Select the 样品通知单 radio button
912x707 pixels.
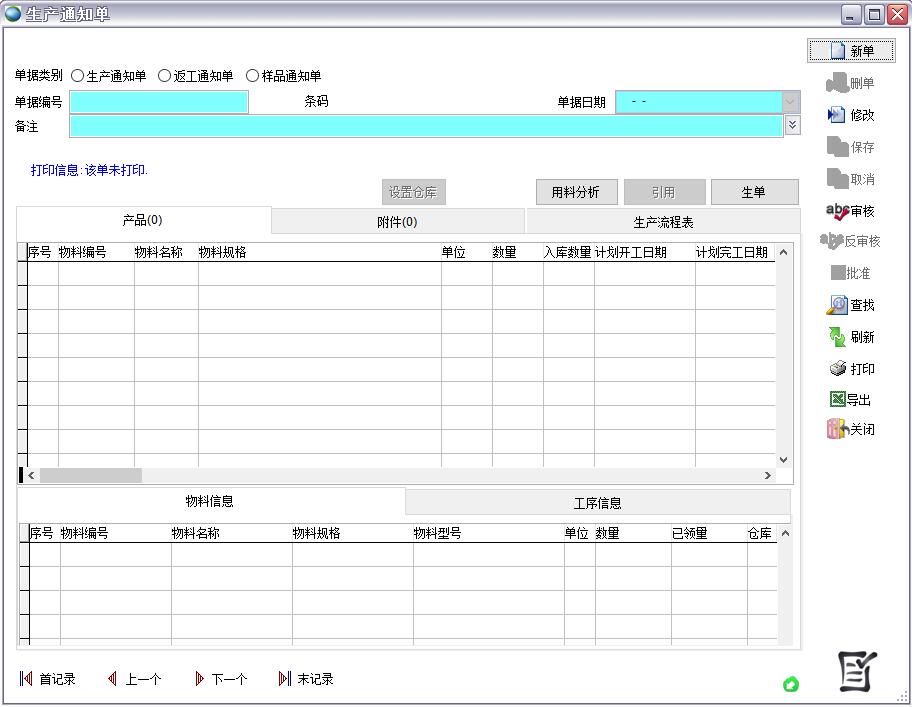252,76
